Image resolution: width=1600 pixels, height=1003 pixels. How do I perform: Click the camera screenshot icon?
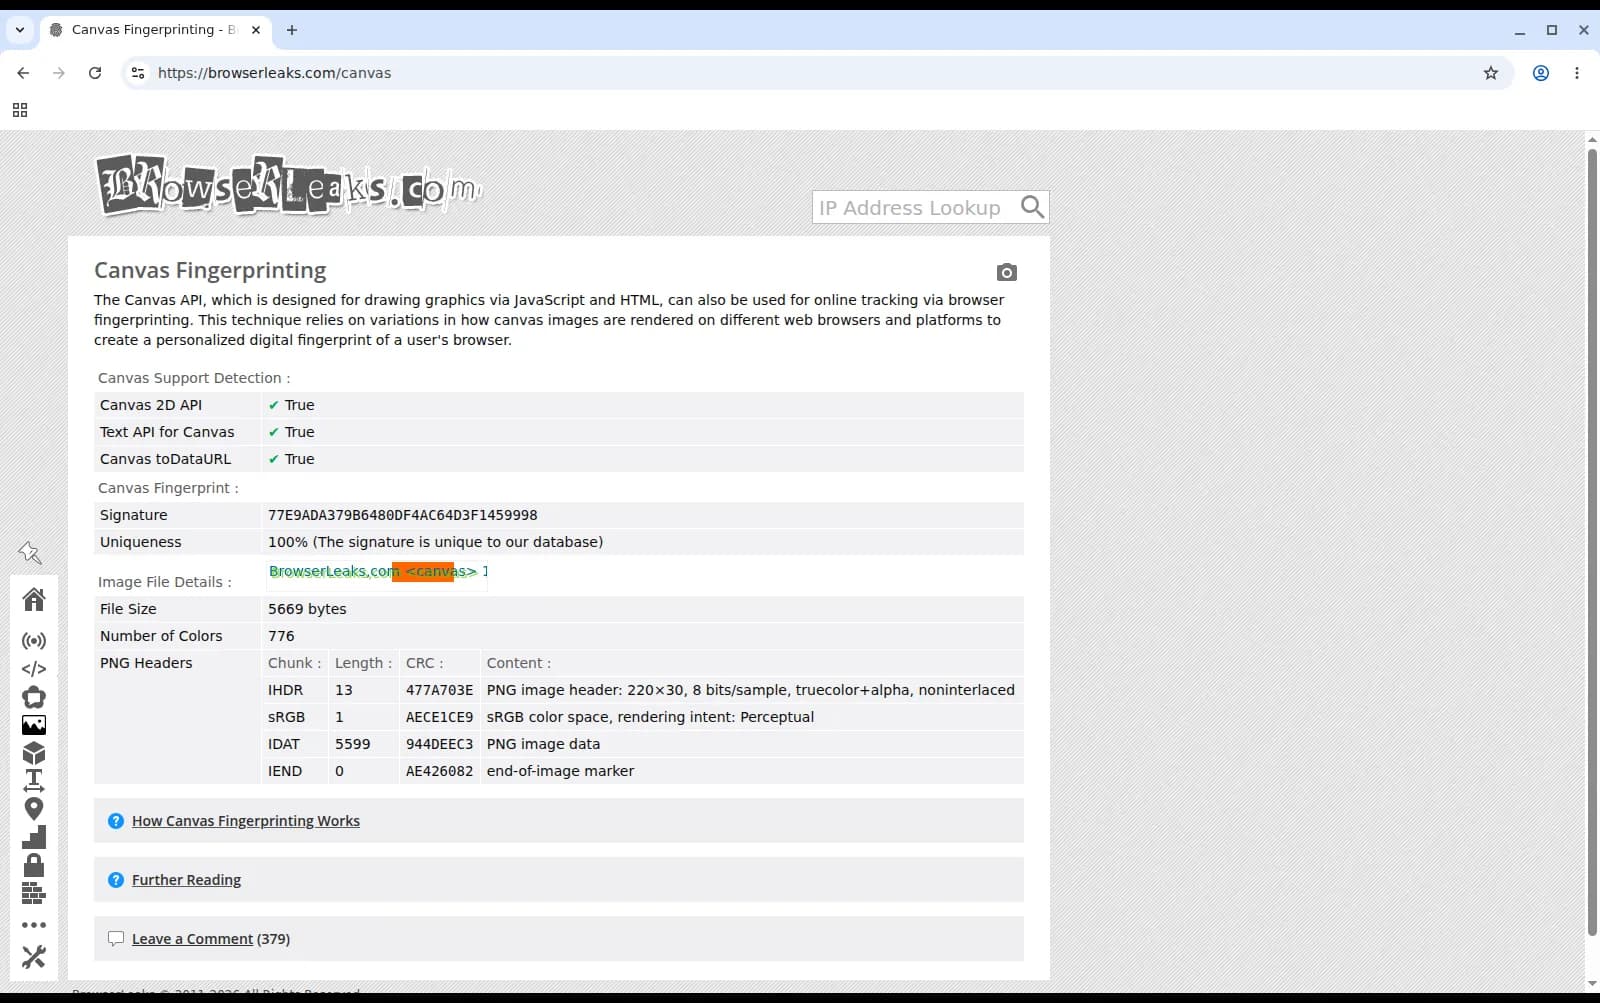click(x=1007, y=272)
